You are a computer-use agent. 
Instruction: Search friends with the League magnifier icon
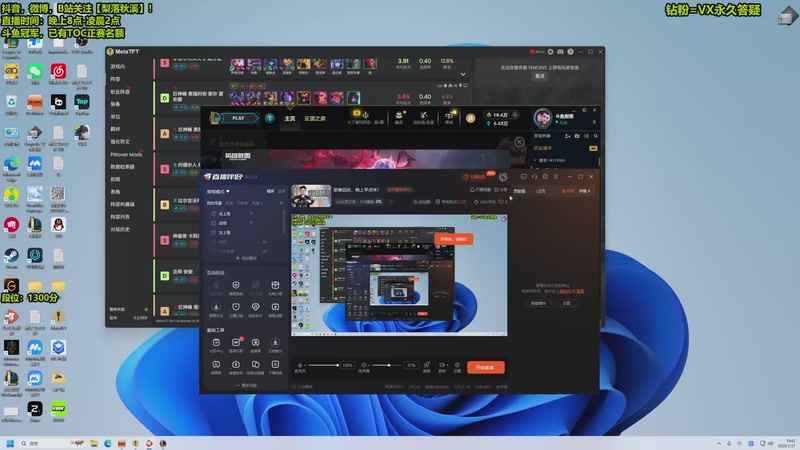tap(595, 136)
